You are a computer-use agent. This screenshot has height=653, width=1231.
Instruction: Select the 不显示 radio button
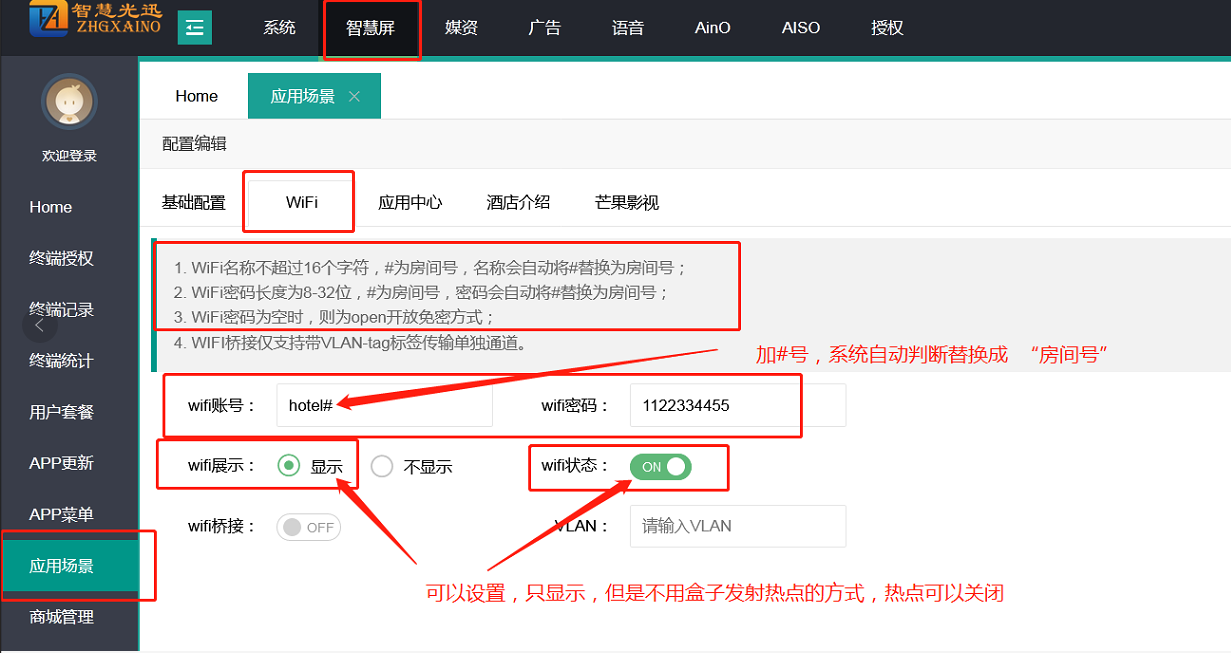[382, 466]
